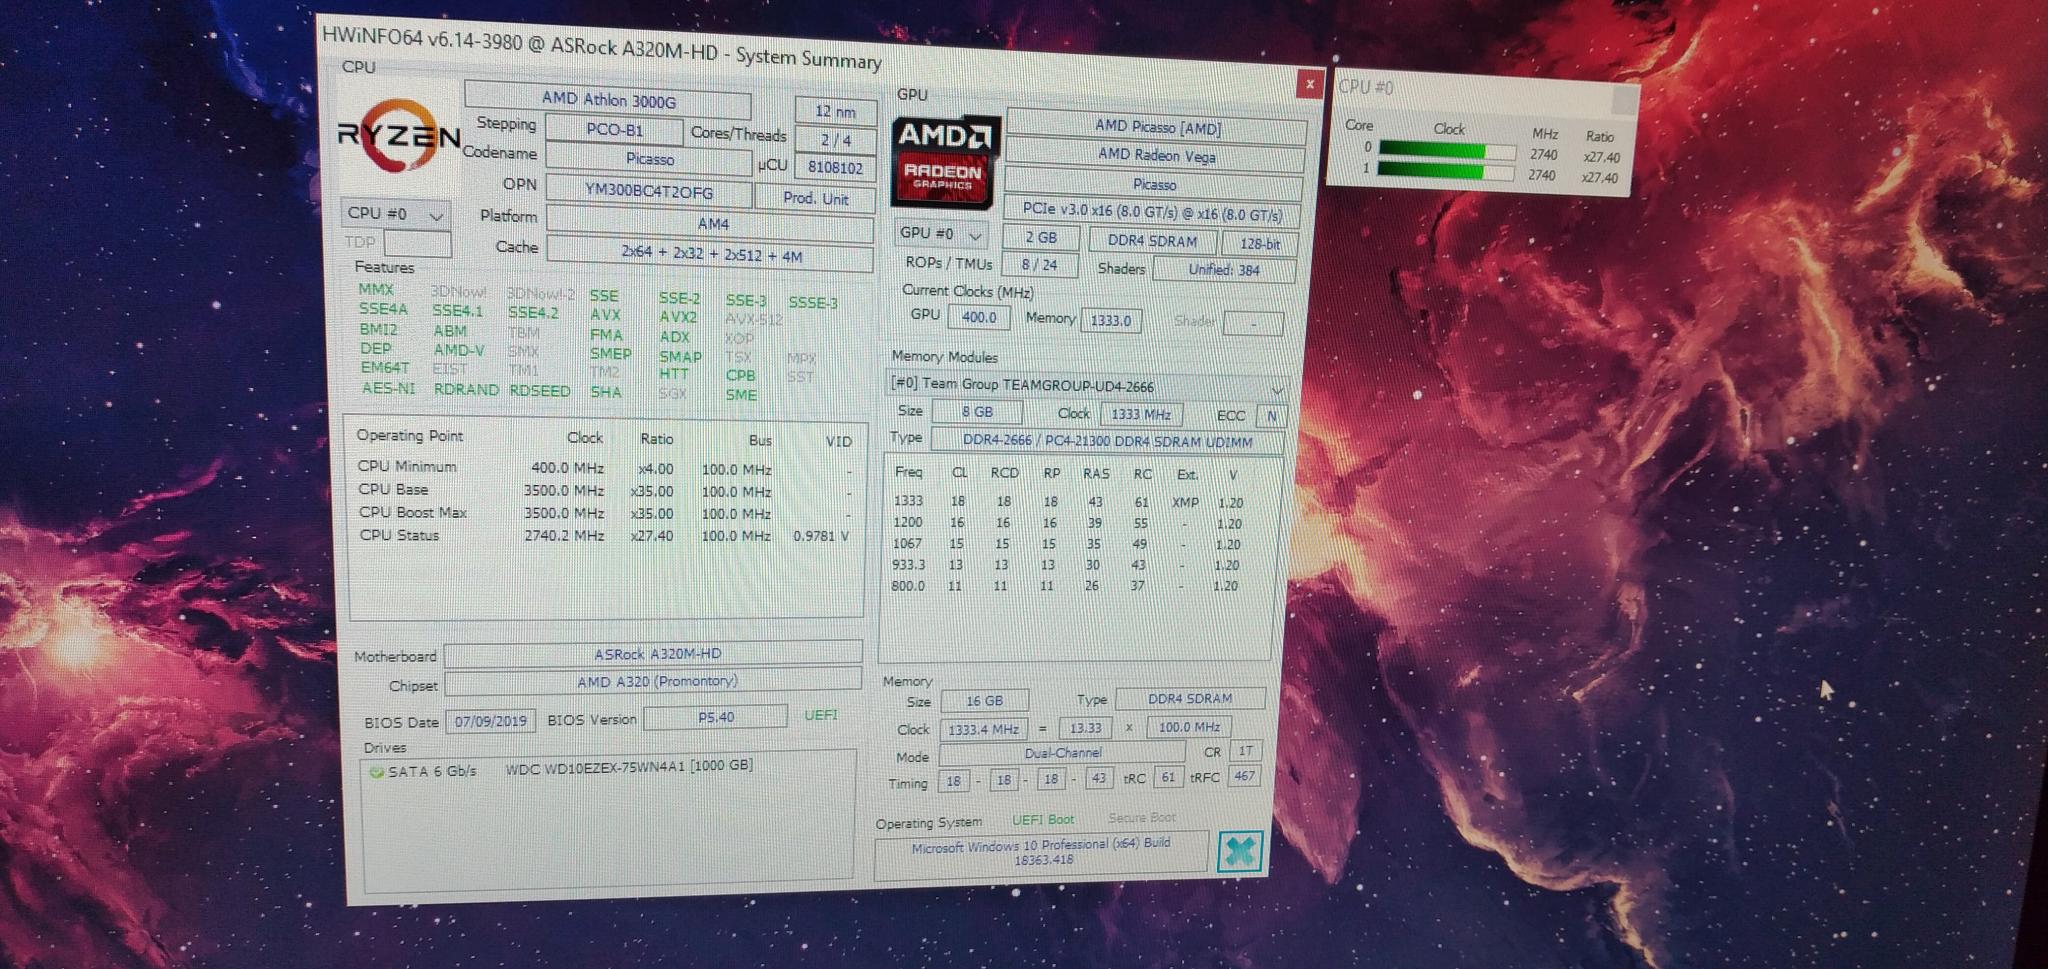Click the tRFC value 467

(x=1244, y=775)
